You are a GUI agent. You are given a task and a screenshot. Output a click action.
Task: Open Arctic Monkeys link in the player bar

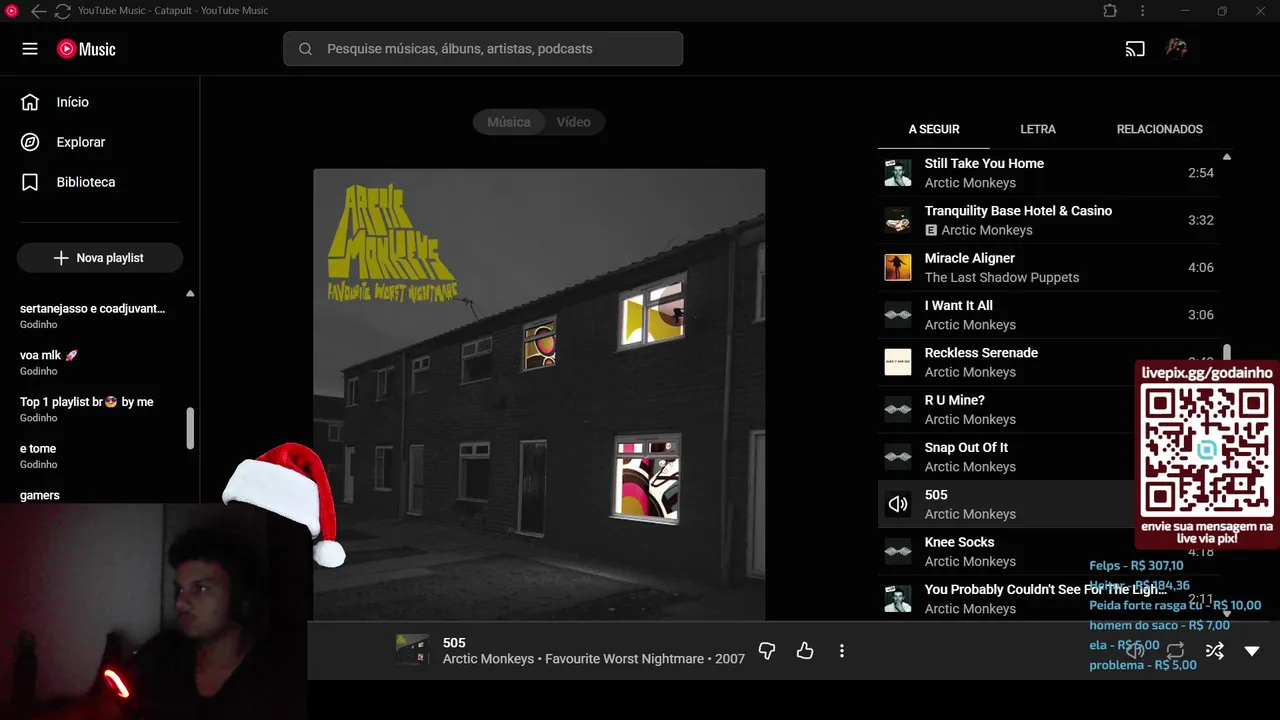(x=488, y=659)
